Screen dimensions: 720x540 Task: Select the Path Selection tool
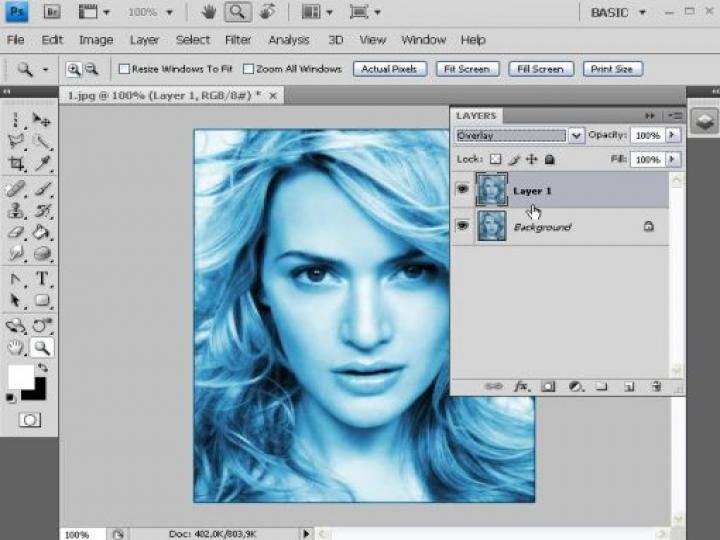pos(16,301)
